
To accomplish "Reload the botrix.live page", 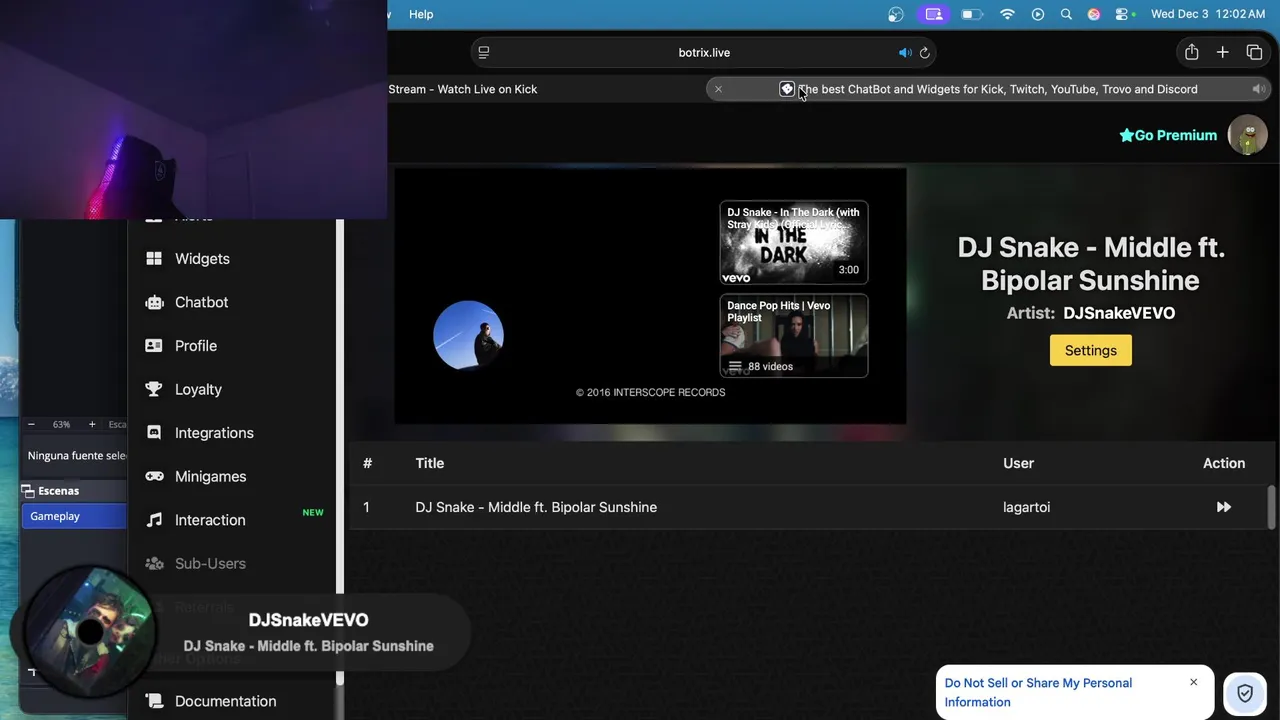I will [925, 52].
